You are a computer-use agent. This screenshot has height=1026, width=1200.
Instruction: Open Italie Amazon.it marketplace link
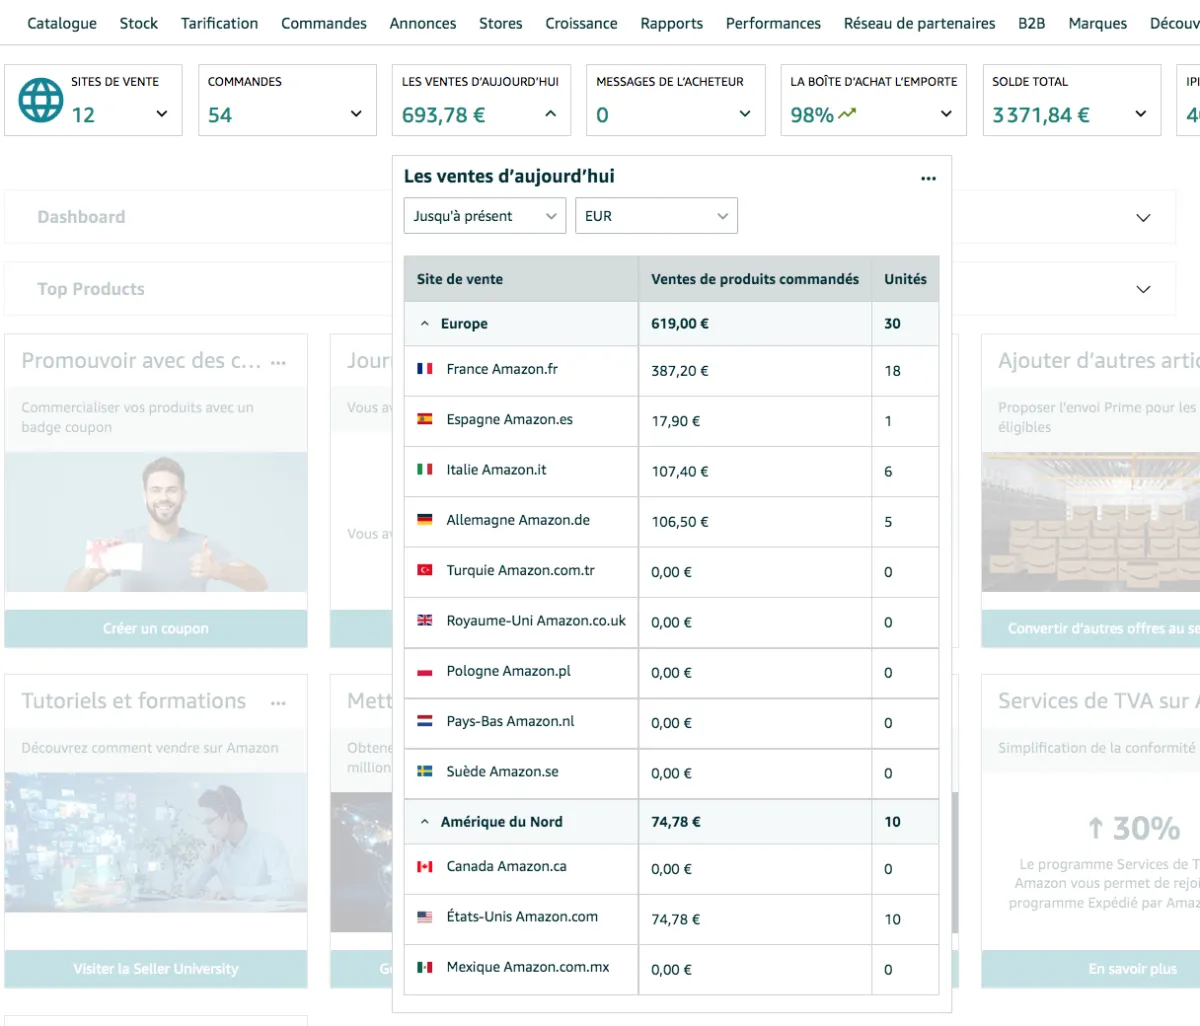pos(497,469)
